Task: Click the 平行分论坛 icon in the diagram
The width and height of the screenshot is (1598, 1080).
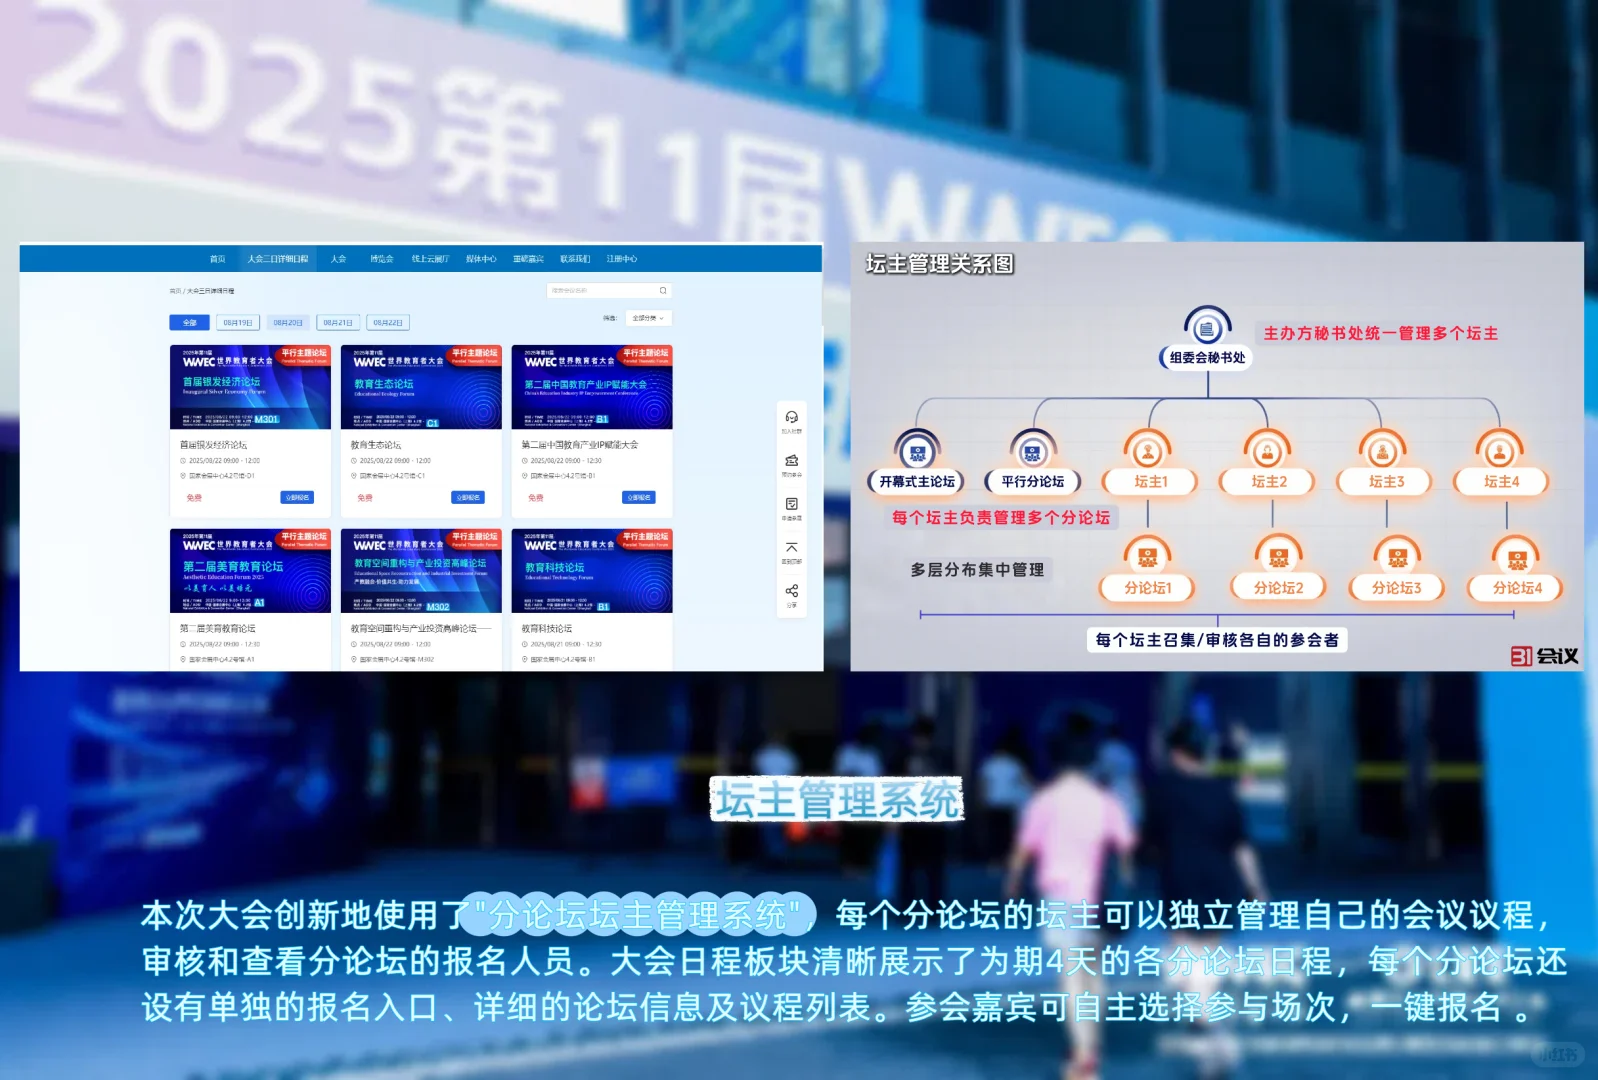Action: 1032,451
